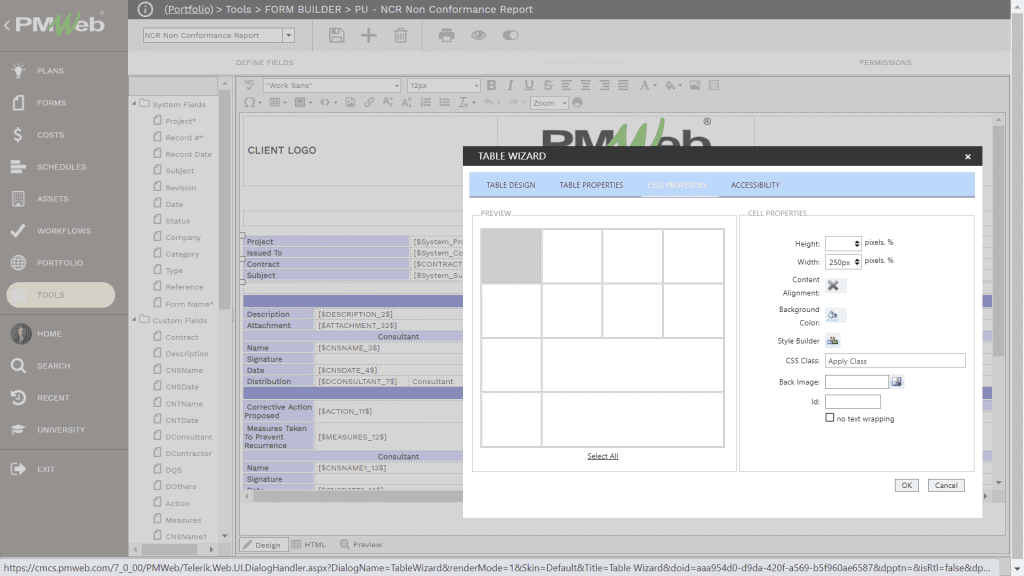Open the Define Fields tab
Image resolution: width=1024 pixels, height=576 pixels.
(x=264, y=63)
